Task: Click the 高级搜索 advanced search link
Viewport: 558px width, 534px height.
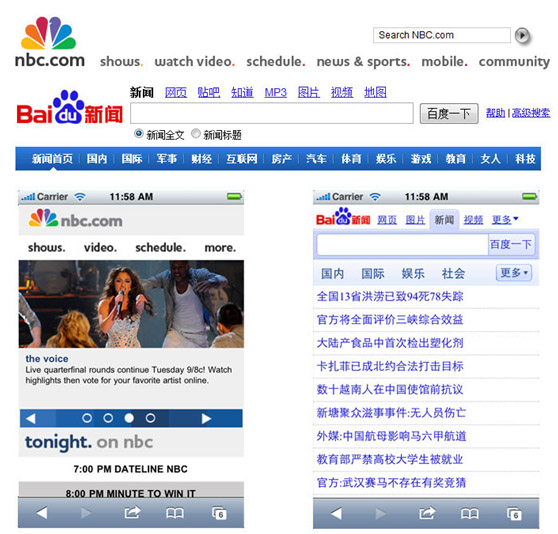Action: [531, 113]
